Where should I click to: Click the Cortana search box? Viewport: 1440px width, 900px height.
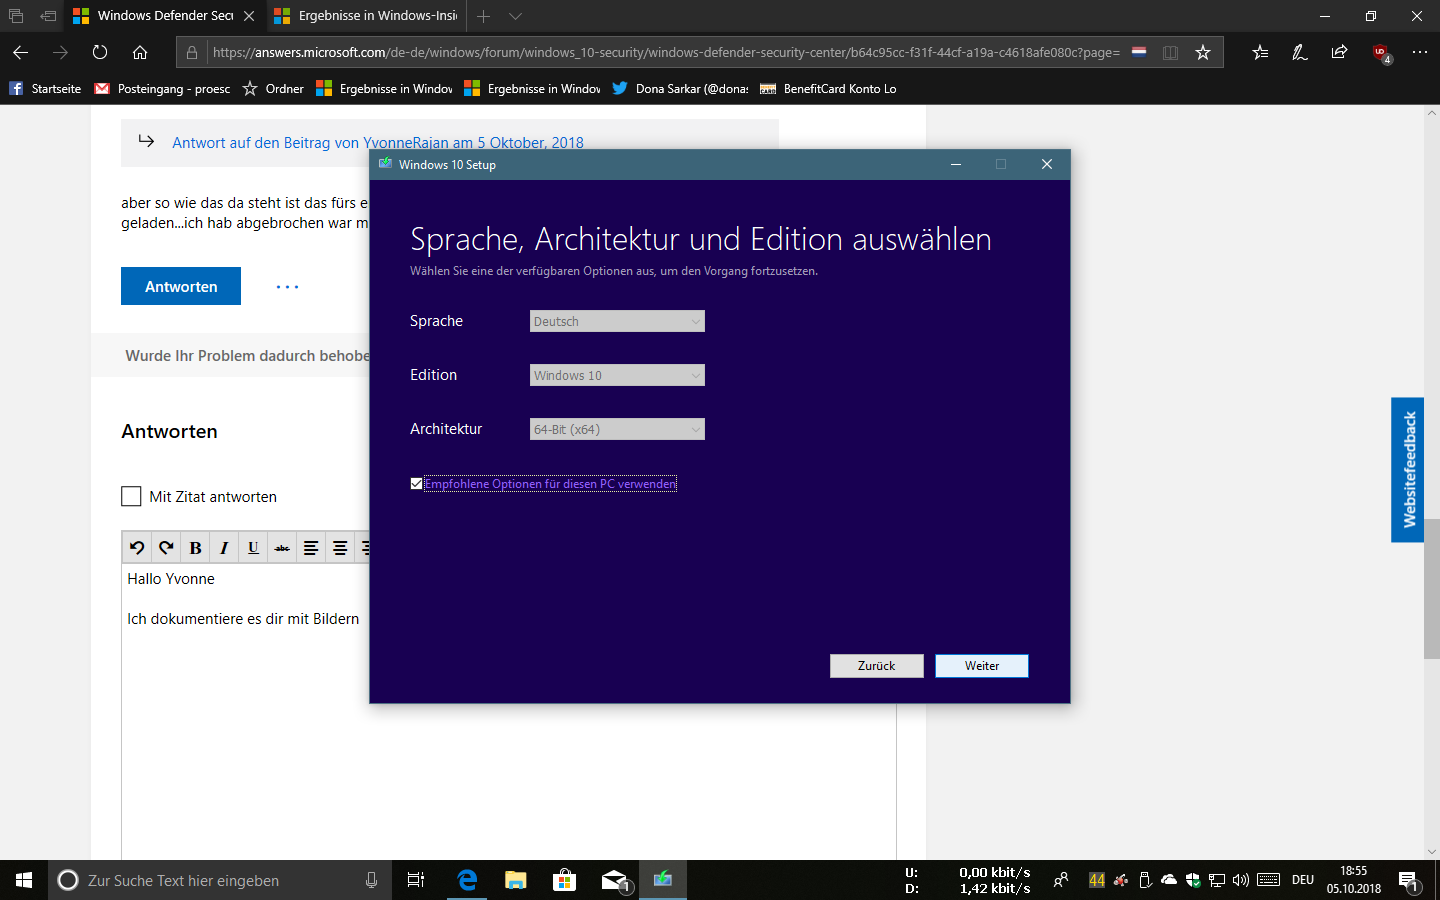(218, 880)
